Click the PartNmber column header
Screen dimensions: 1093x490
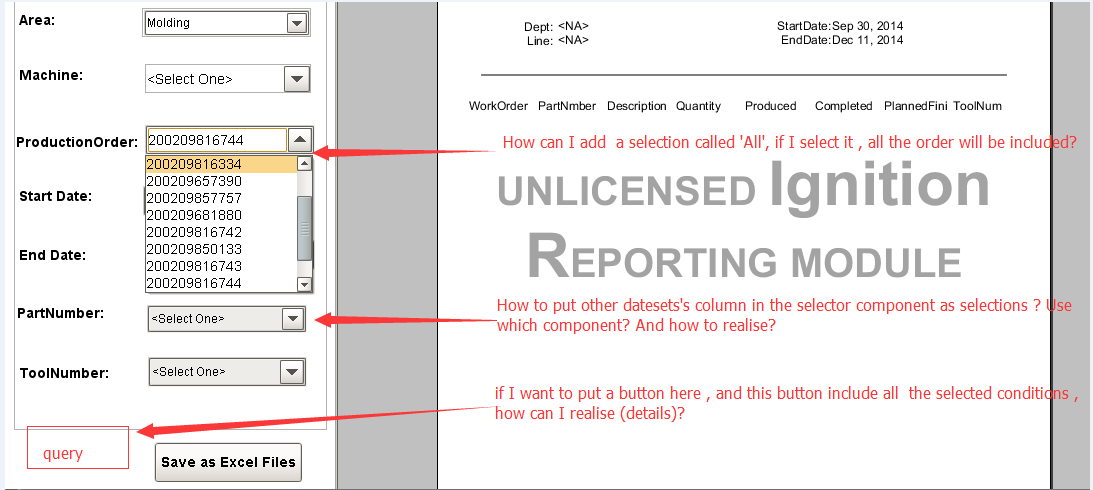(x=567, y=106)
